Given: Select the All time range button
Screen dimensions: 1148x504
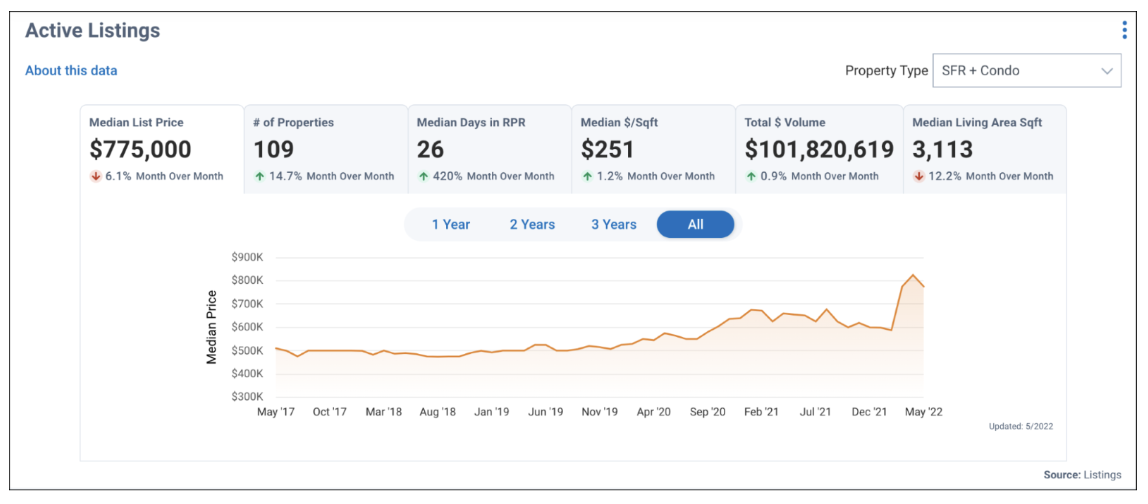Looking at the screenshot, I should pyautogui.click(x=696, y=225).
